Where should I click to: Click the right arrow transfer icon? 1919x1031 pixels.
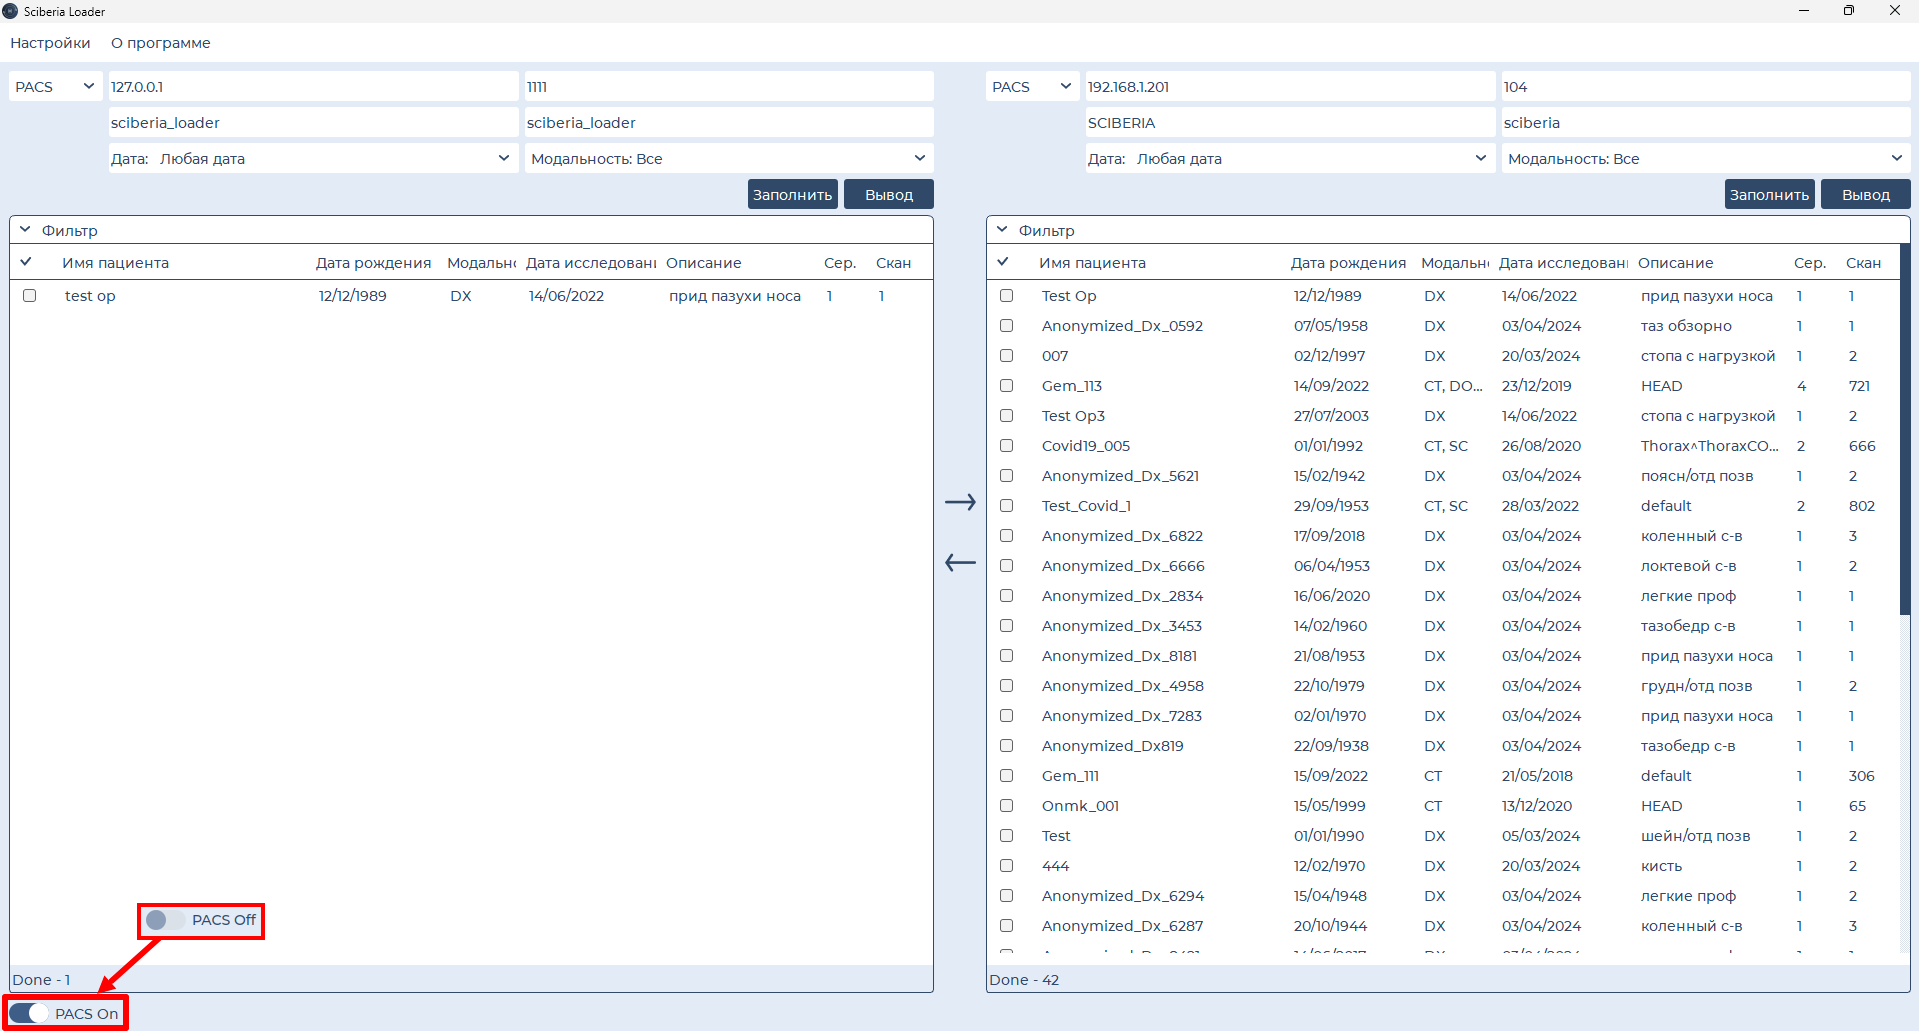pos(960,502)
